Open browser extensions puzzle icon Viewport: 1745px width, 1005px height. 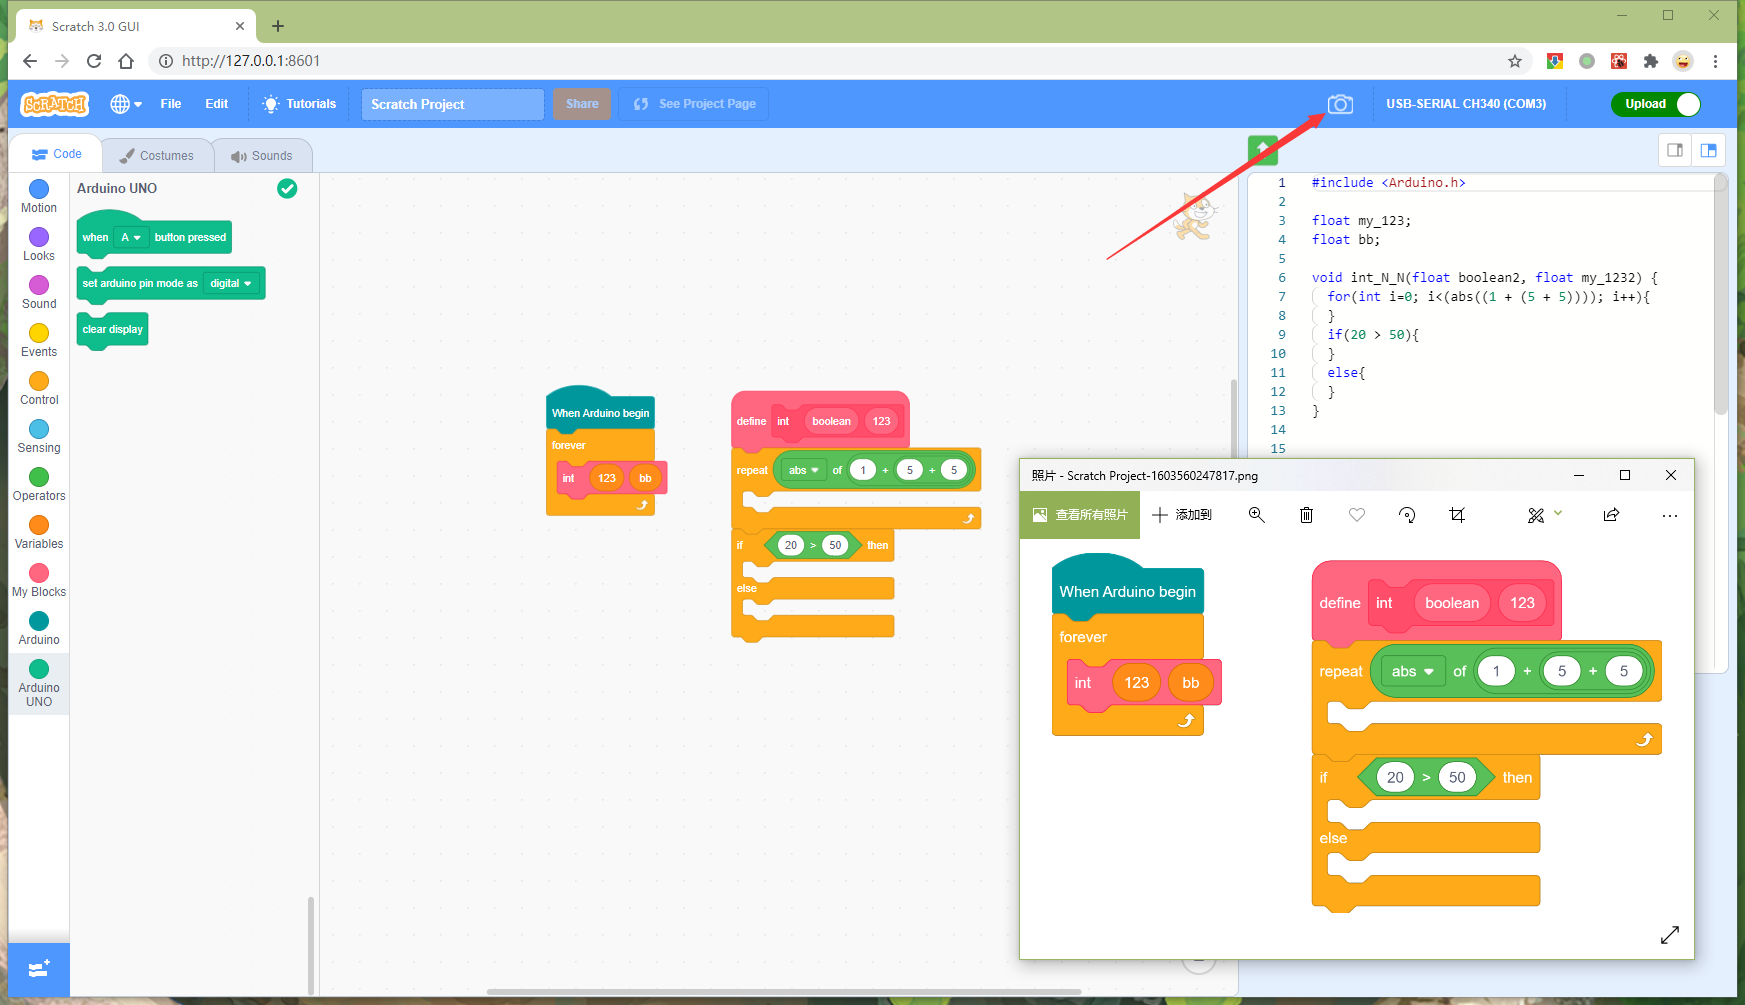(1651, 61)
